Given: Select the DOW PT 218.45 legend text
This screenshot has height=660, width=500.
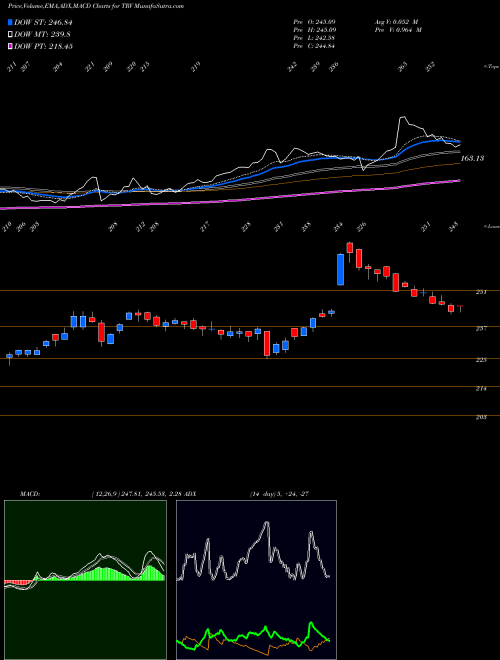Looking at the screenshot, I should tap(43, 46).
